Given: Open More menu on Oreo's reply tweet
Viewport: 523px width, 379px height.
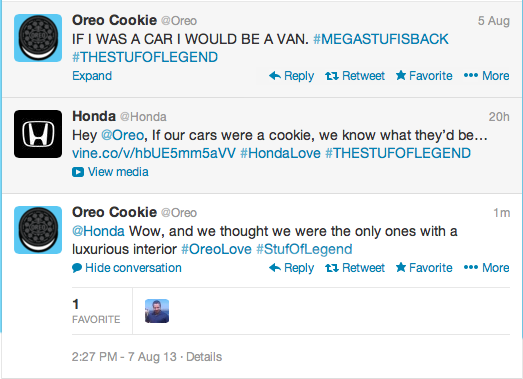Looking at the screenshot, I should coord(486,268).
